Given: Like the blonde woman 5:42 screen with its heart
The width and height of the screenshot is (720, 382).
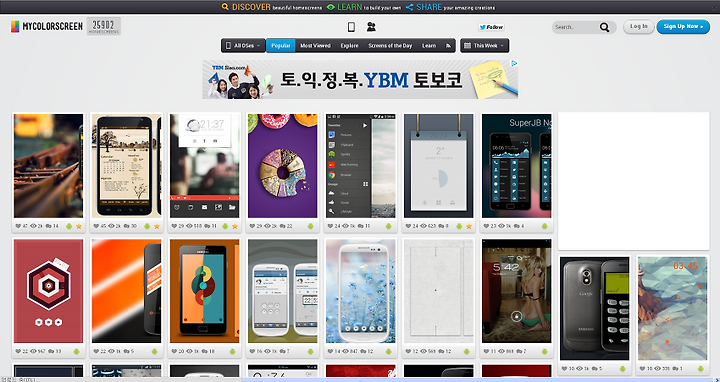Looking at the screenshot, I should (487, 351).
